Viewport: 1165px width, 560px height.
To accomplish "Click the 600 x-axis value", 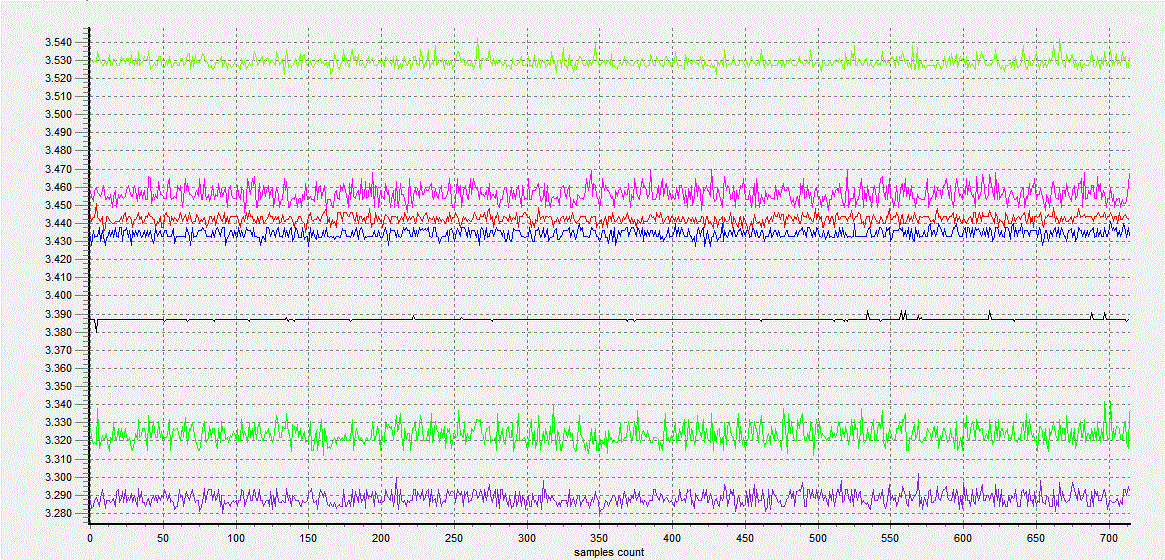I will [x=964, y=537].
